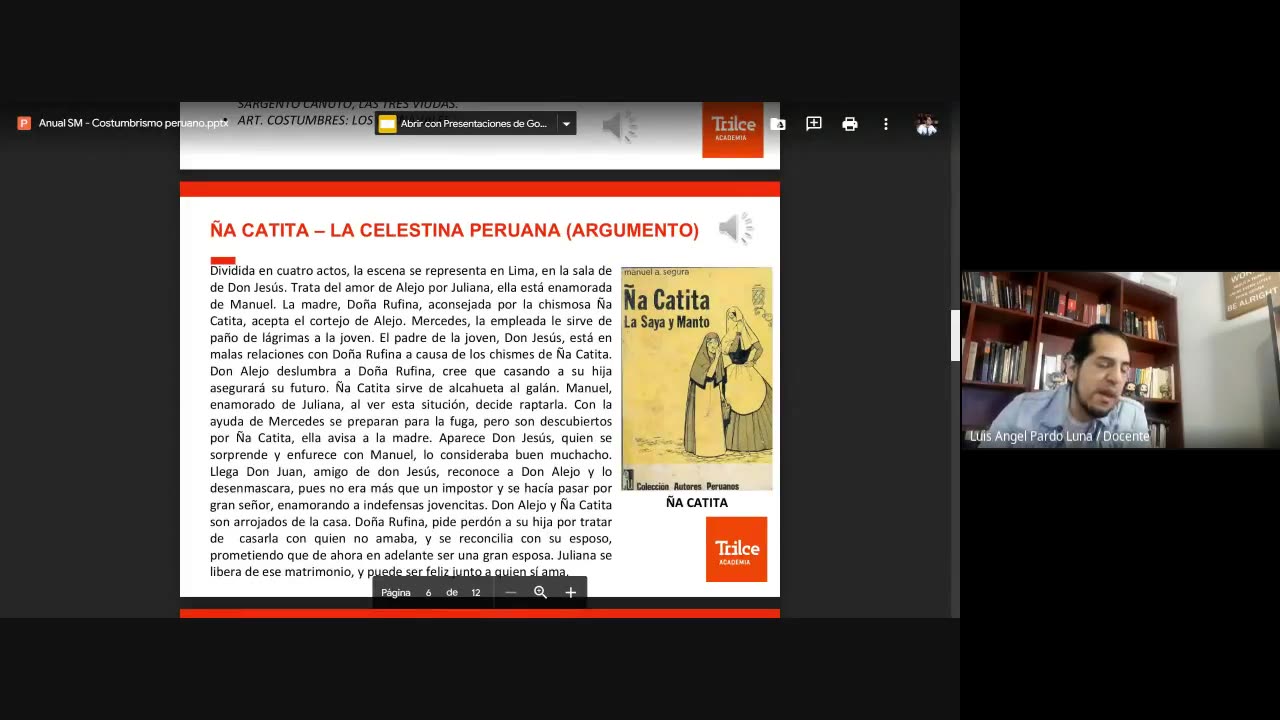Image resolution: width=1280 pixels, height=720 pixels.
Task: Click the speaker icon on the previous slide
Action: click(x=620, y=126)
